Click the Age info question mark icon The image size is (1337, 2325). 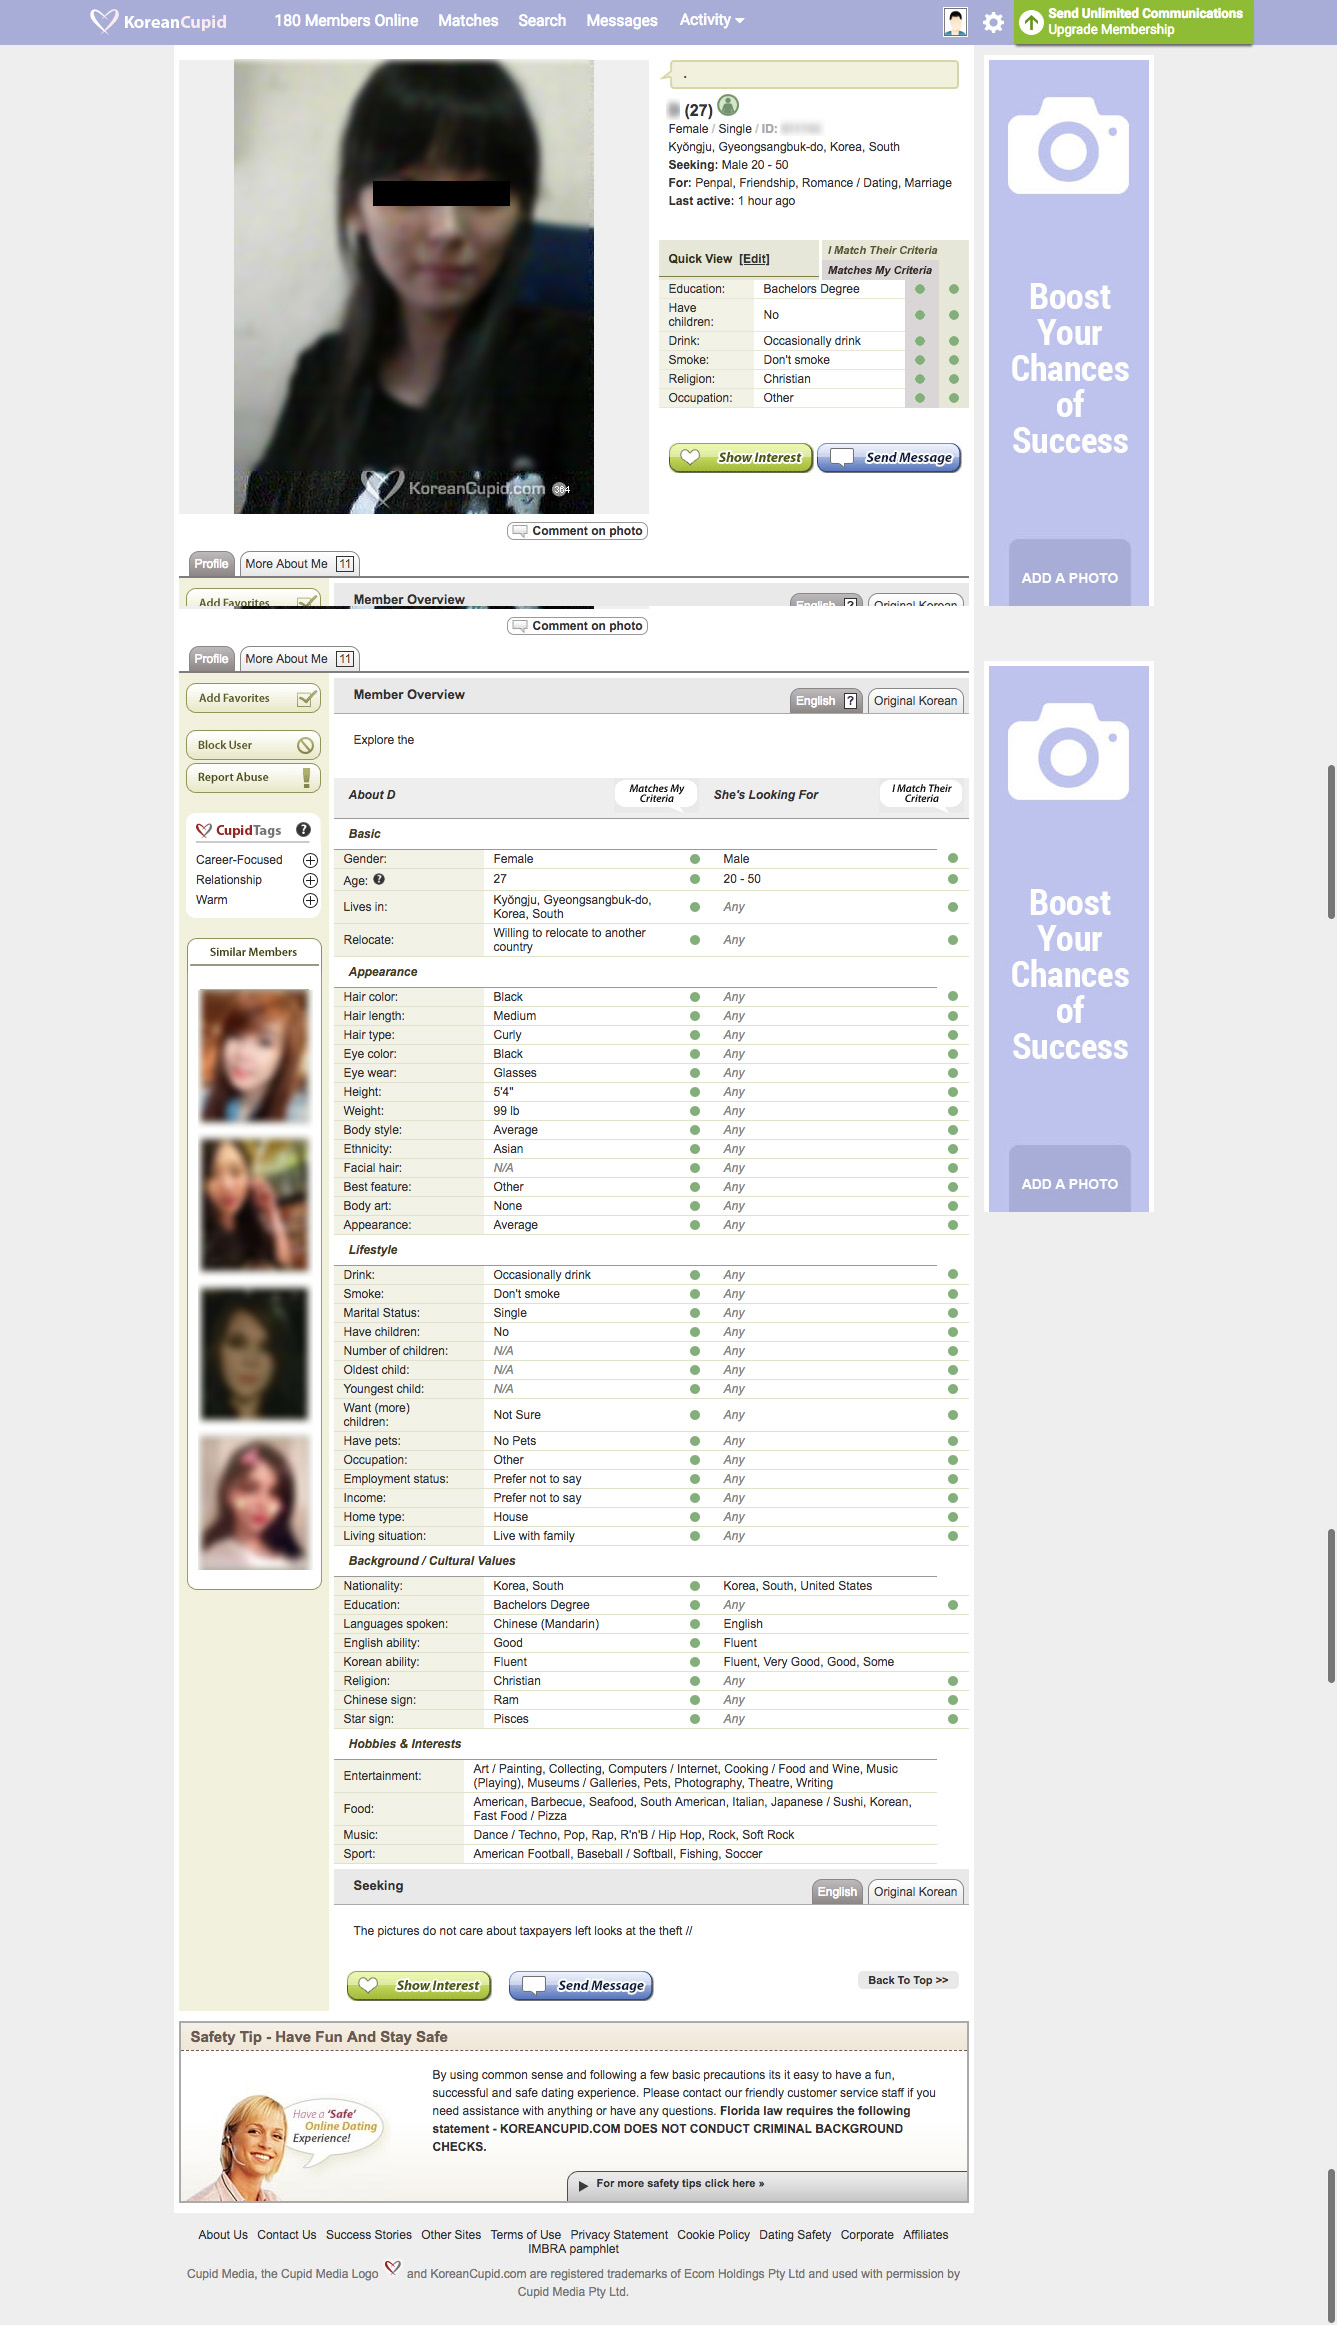pos(379,880)
